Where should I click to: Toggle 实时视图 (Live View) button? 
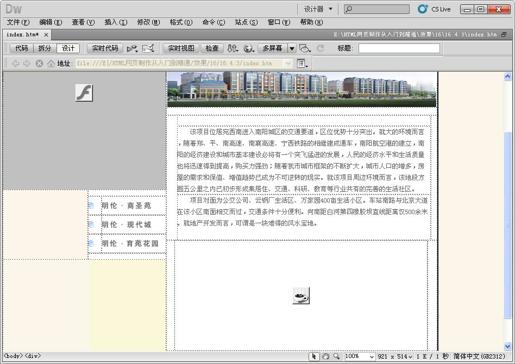[x=181, y=48]
